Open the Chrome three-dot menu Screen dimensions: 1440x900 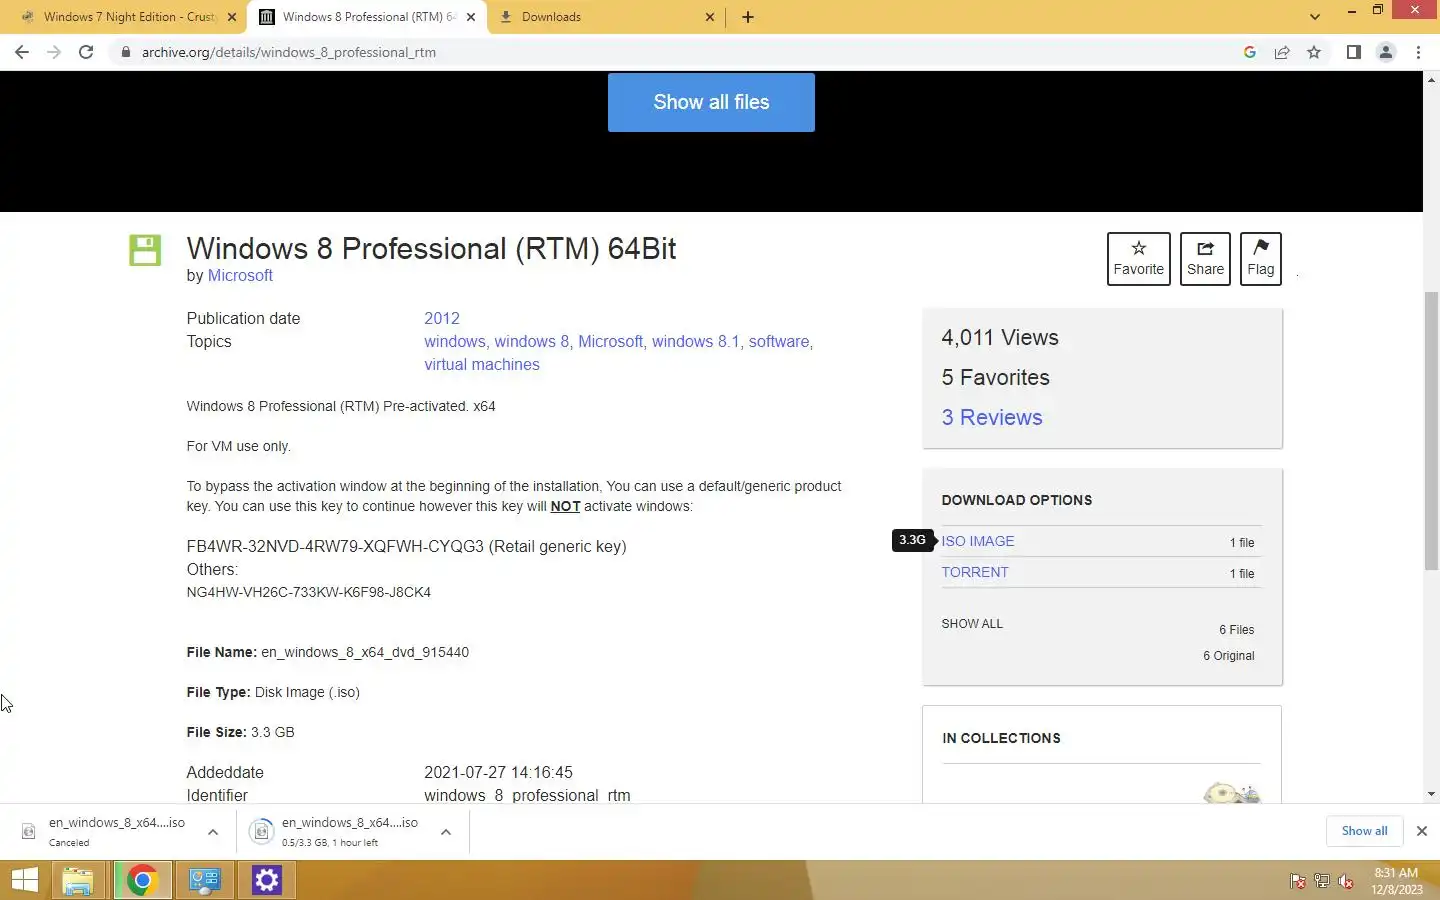(1418, 52)
